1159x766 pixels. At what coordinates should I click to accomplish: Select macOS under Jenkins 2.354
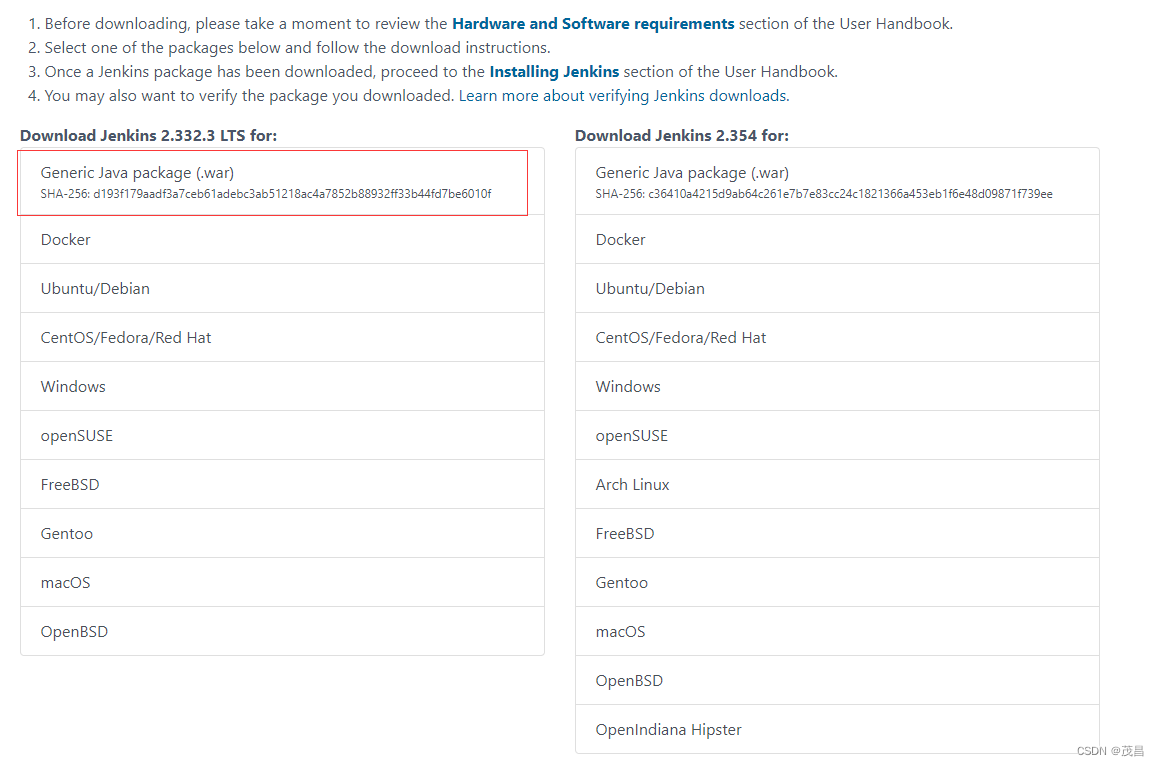837,631
